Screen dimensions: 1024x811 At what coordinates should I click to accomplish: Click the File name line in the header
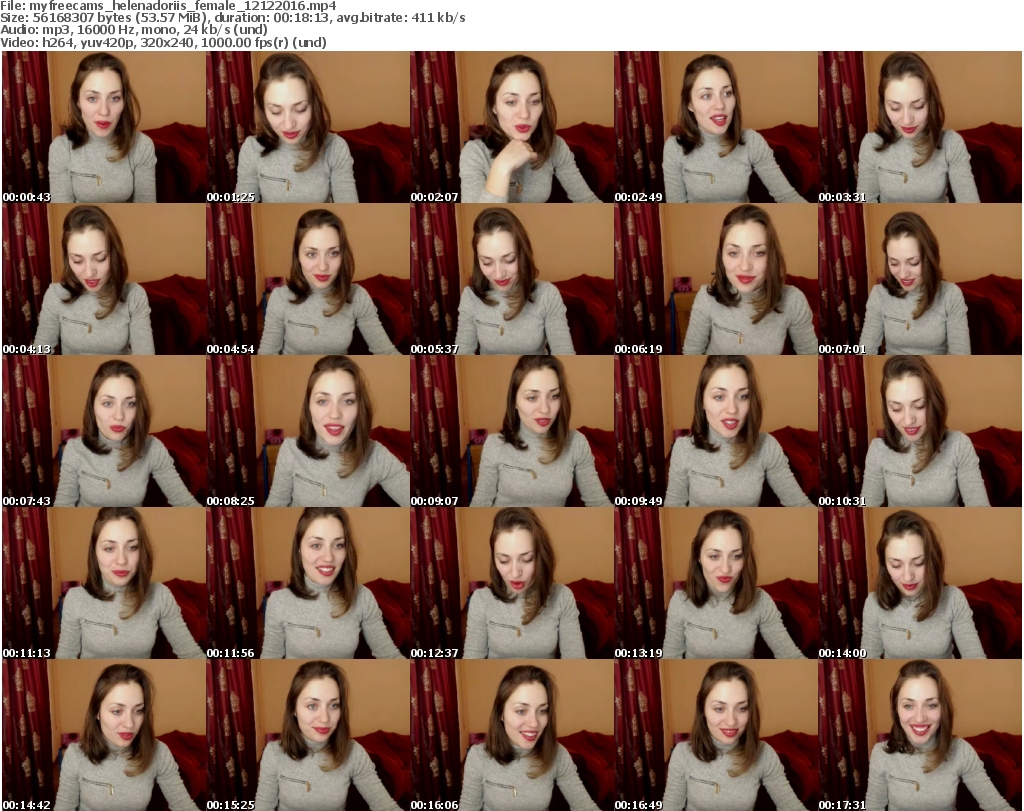pos(168,6)
